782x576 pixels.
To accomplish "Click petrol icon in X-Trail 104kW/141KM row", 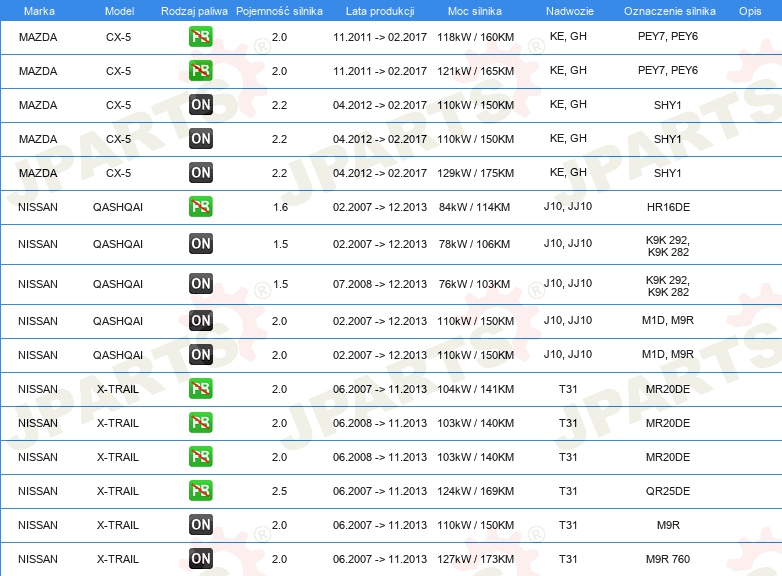I will click(200, 388).
